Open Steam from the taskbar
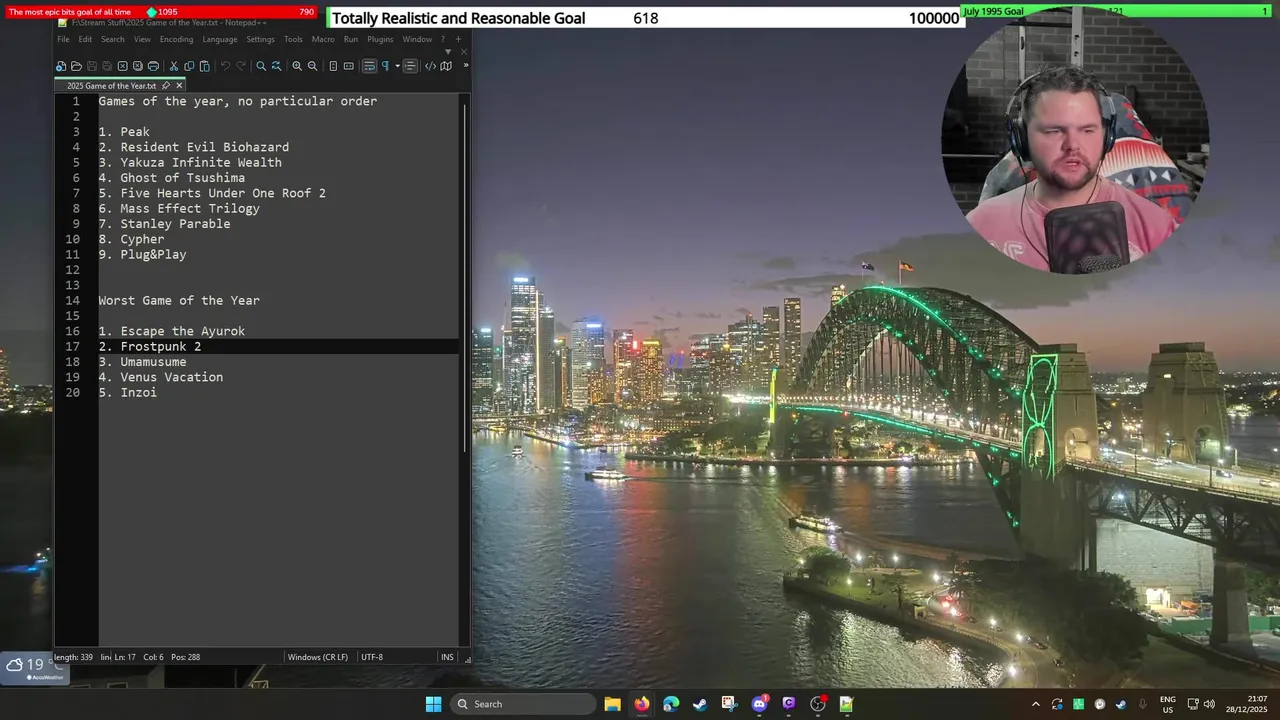Screen dimensions: 1280x720 tap(700, 704)
